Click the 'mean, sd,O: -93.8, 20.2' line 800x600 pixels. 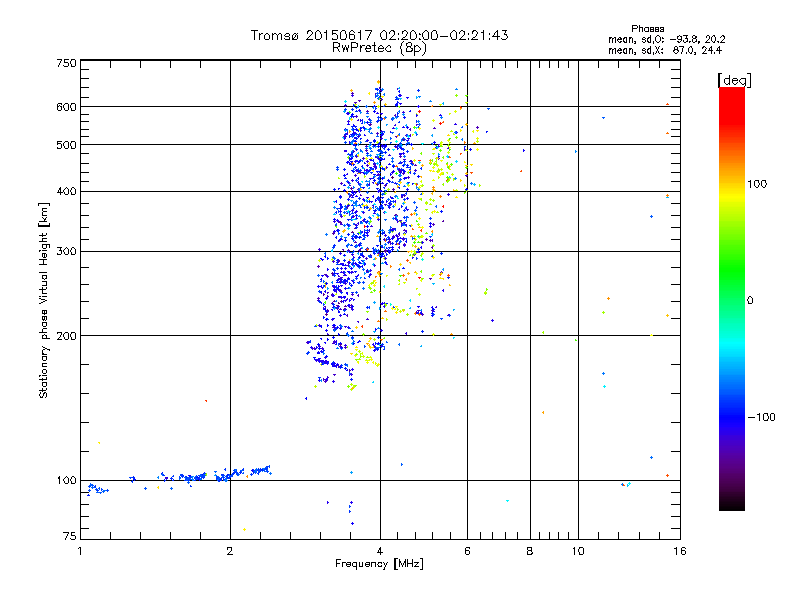[666, 40]
